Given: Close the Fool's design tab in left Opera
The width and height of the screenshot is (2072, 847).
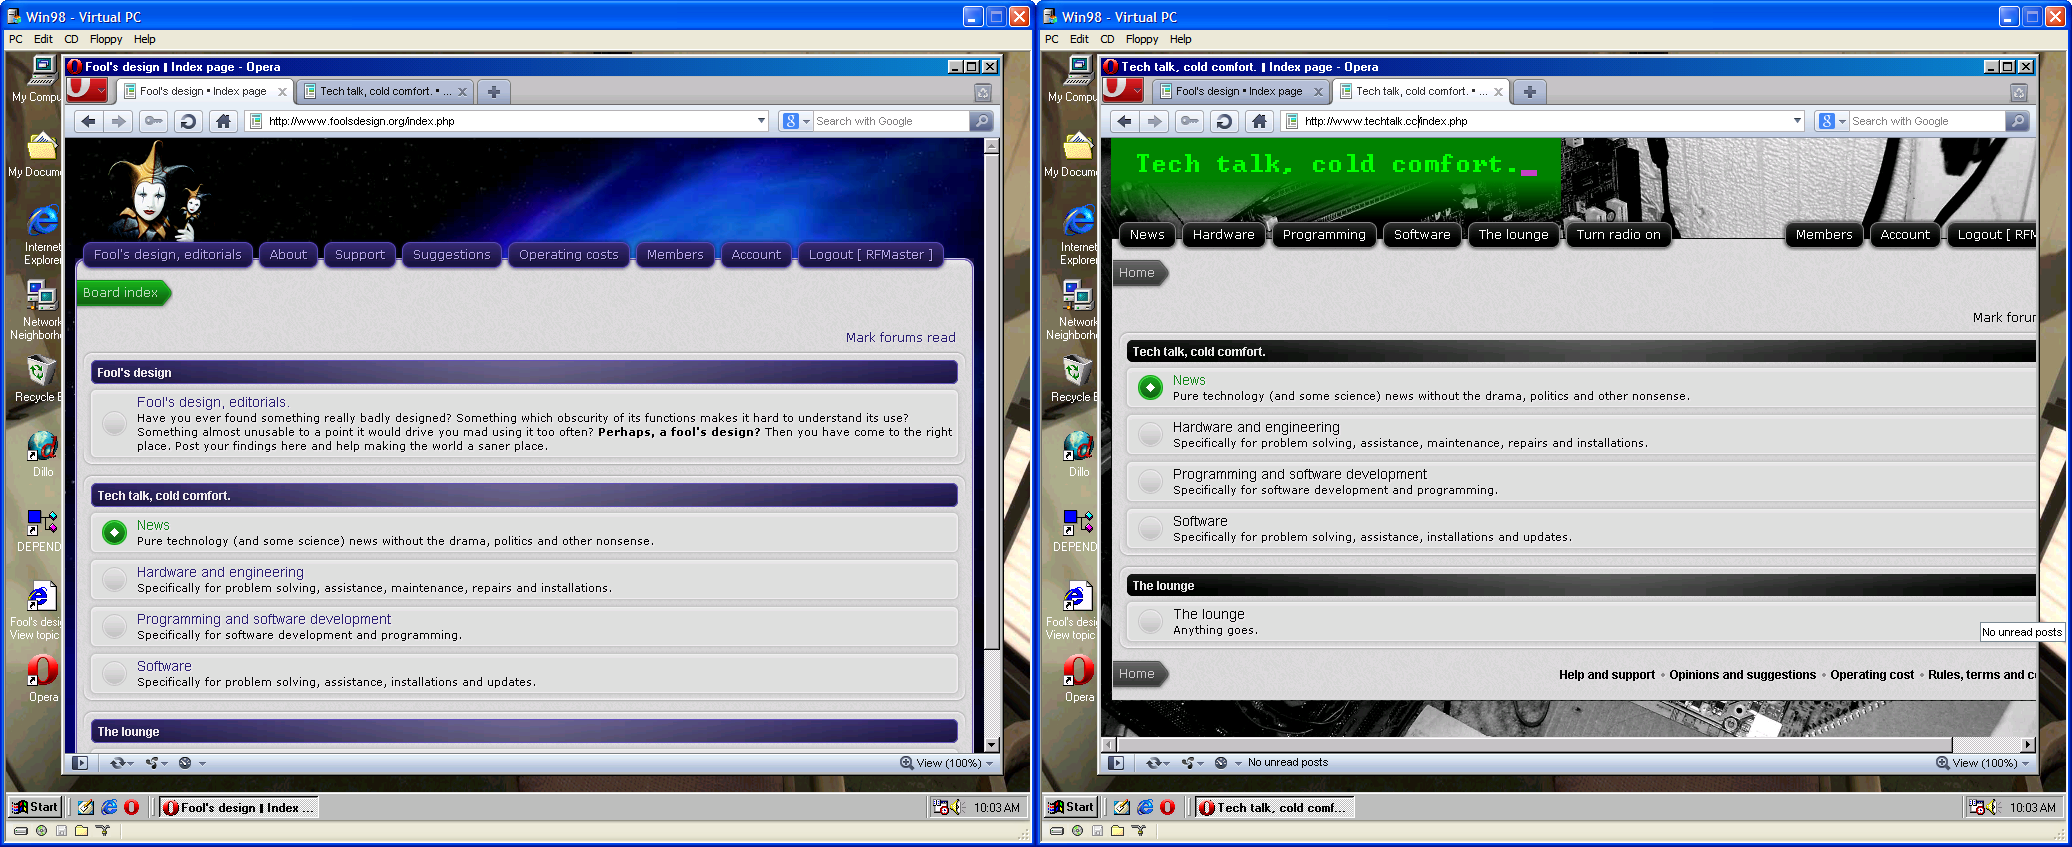Looking at the screenshot, I should coord(283,92).
